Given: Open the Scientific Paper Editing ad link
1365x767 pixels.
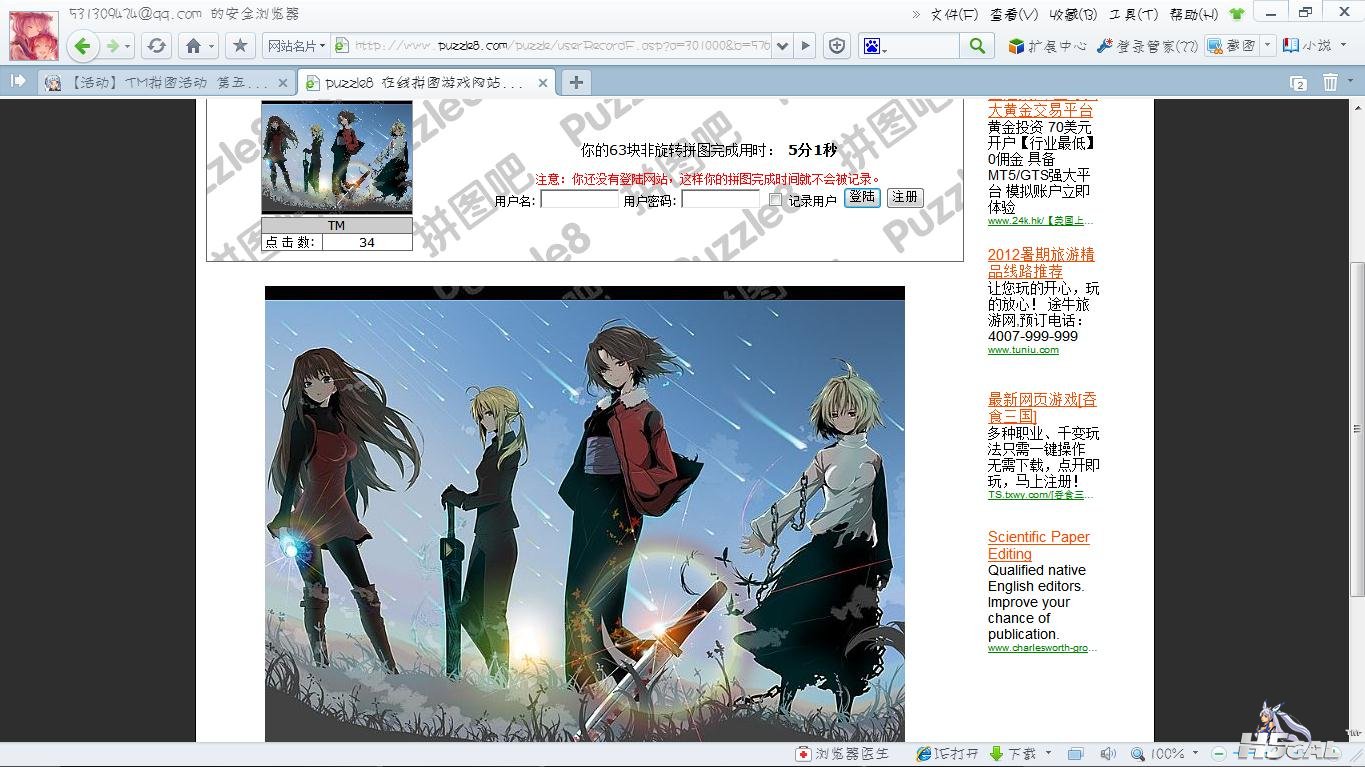Looking at the screenshot, I should tap(1038, 545).
